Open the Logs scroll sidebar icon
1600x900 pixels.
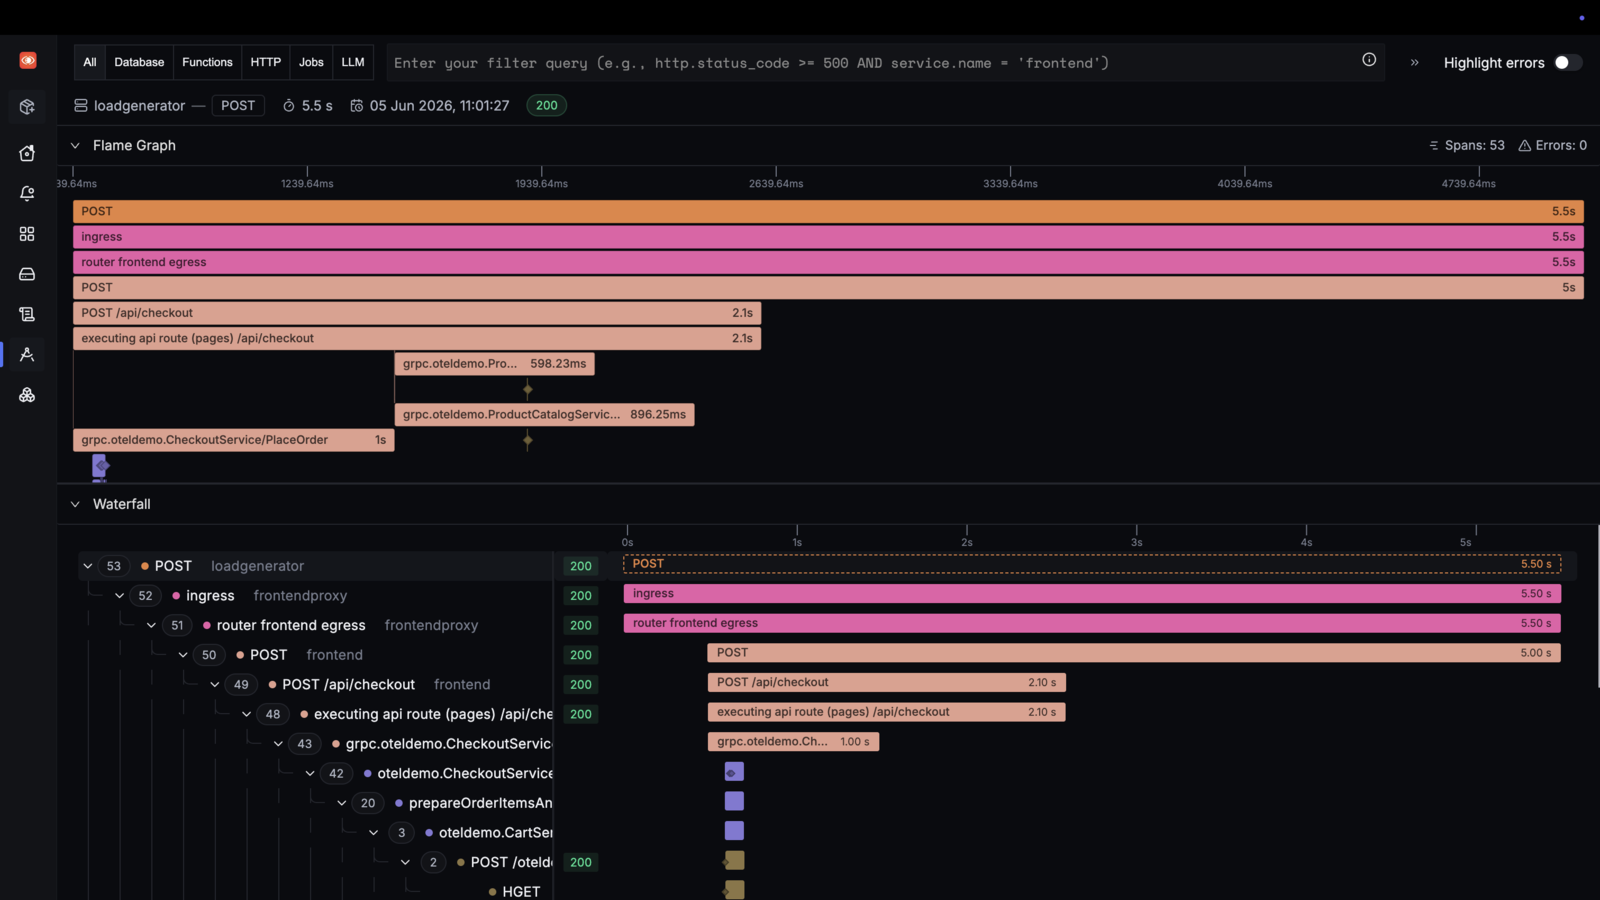coord(27,314)
